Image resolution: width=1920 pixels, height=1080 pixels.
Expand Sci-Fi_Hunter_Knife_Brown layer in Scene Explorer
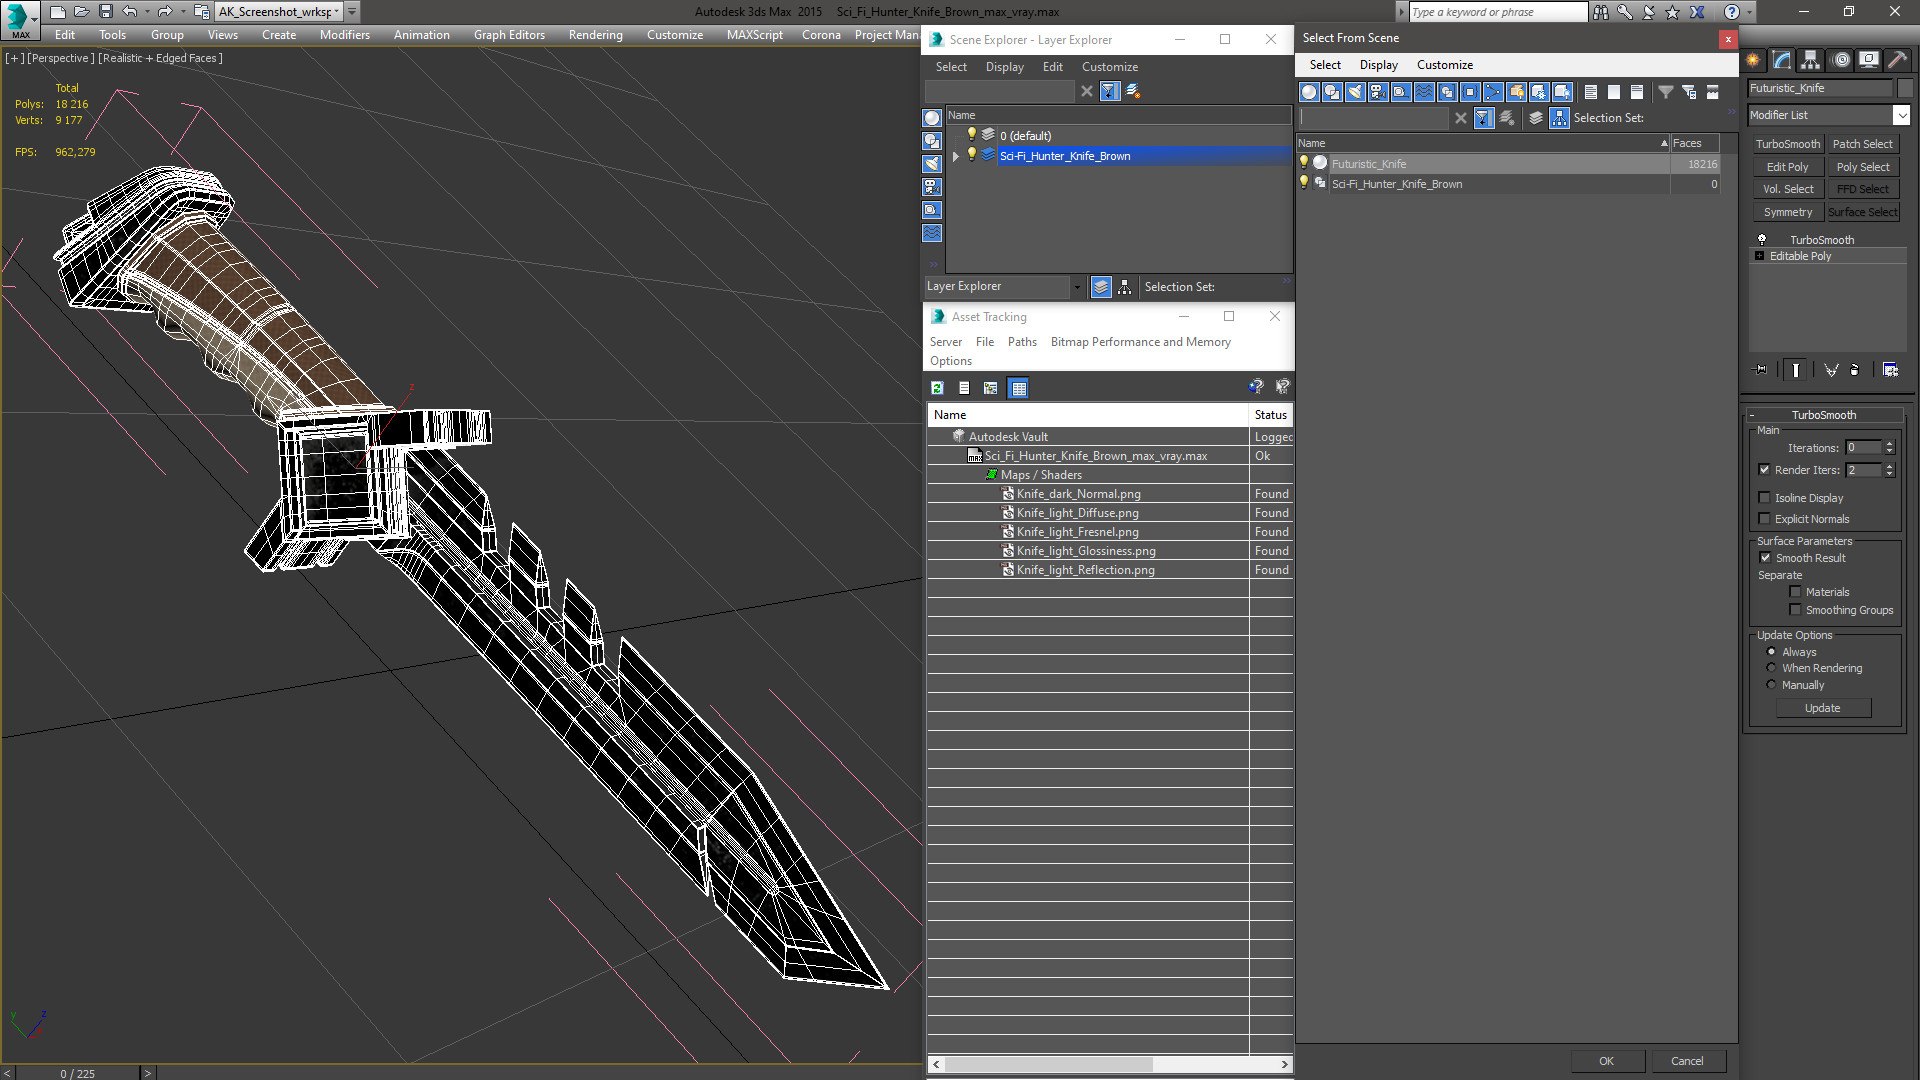(x=955, y=156)
